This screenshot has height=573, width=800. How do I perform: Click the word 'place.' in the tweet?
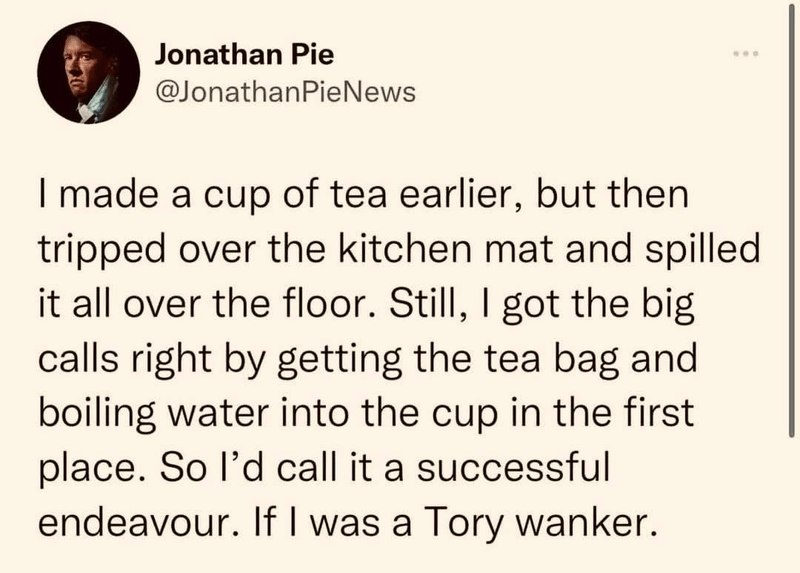pyautogui.click(x=93, y=469)
